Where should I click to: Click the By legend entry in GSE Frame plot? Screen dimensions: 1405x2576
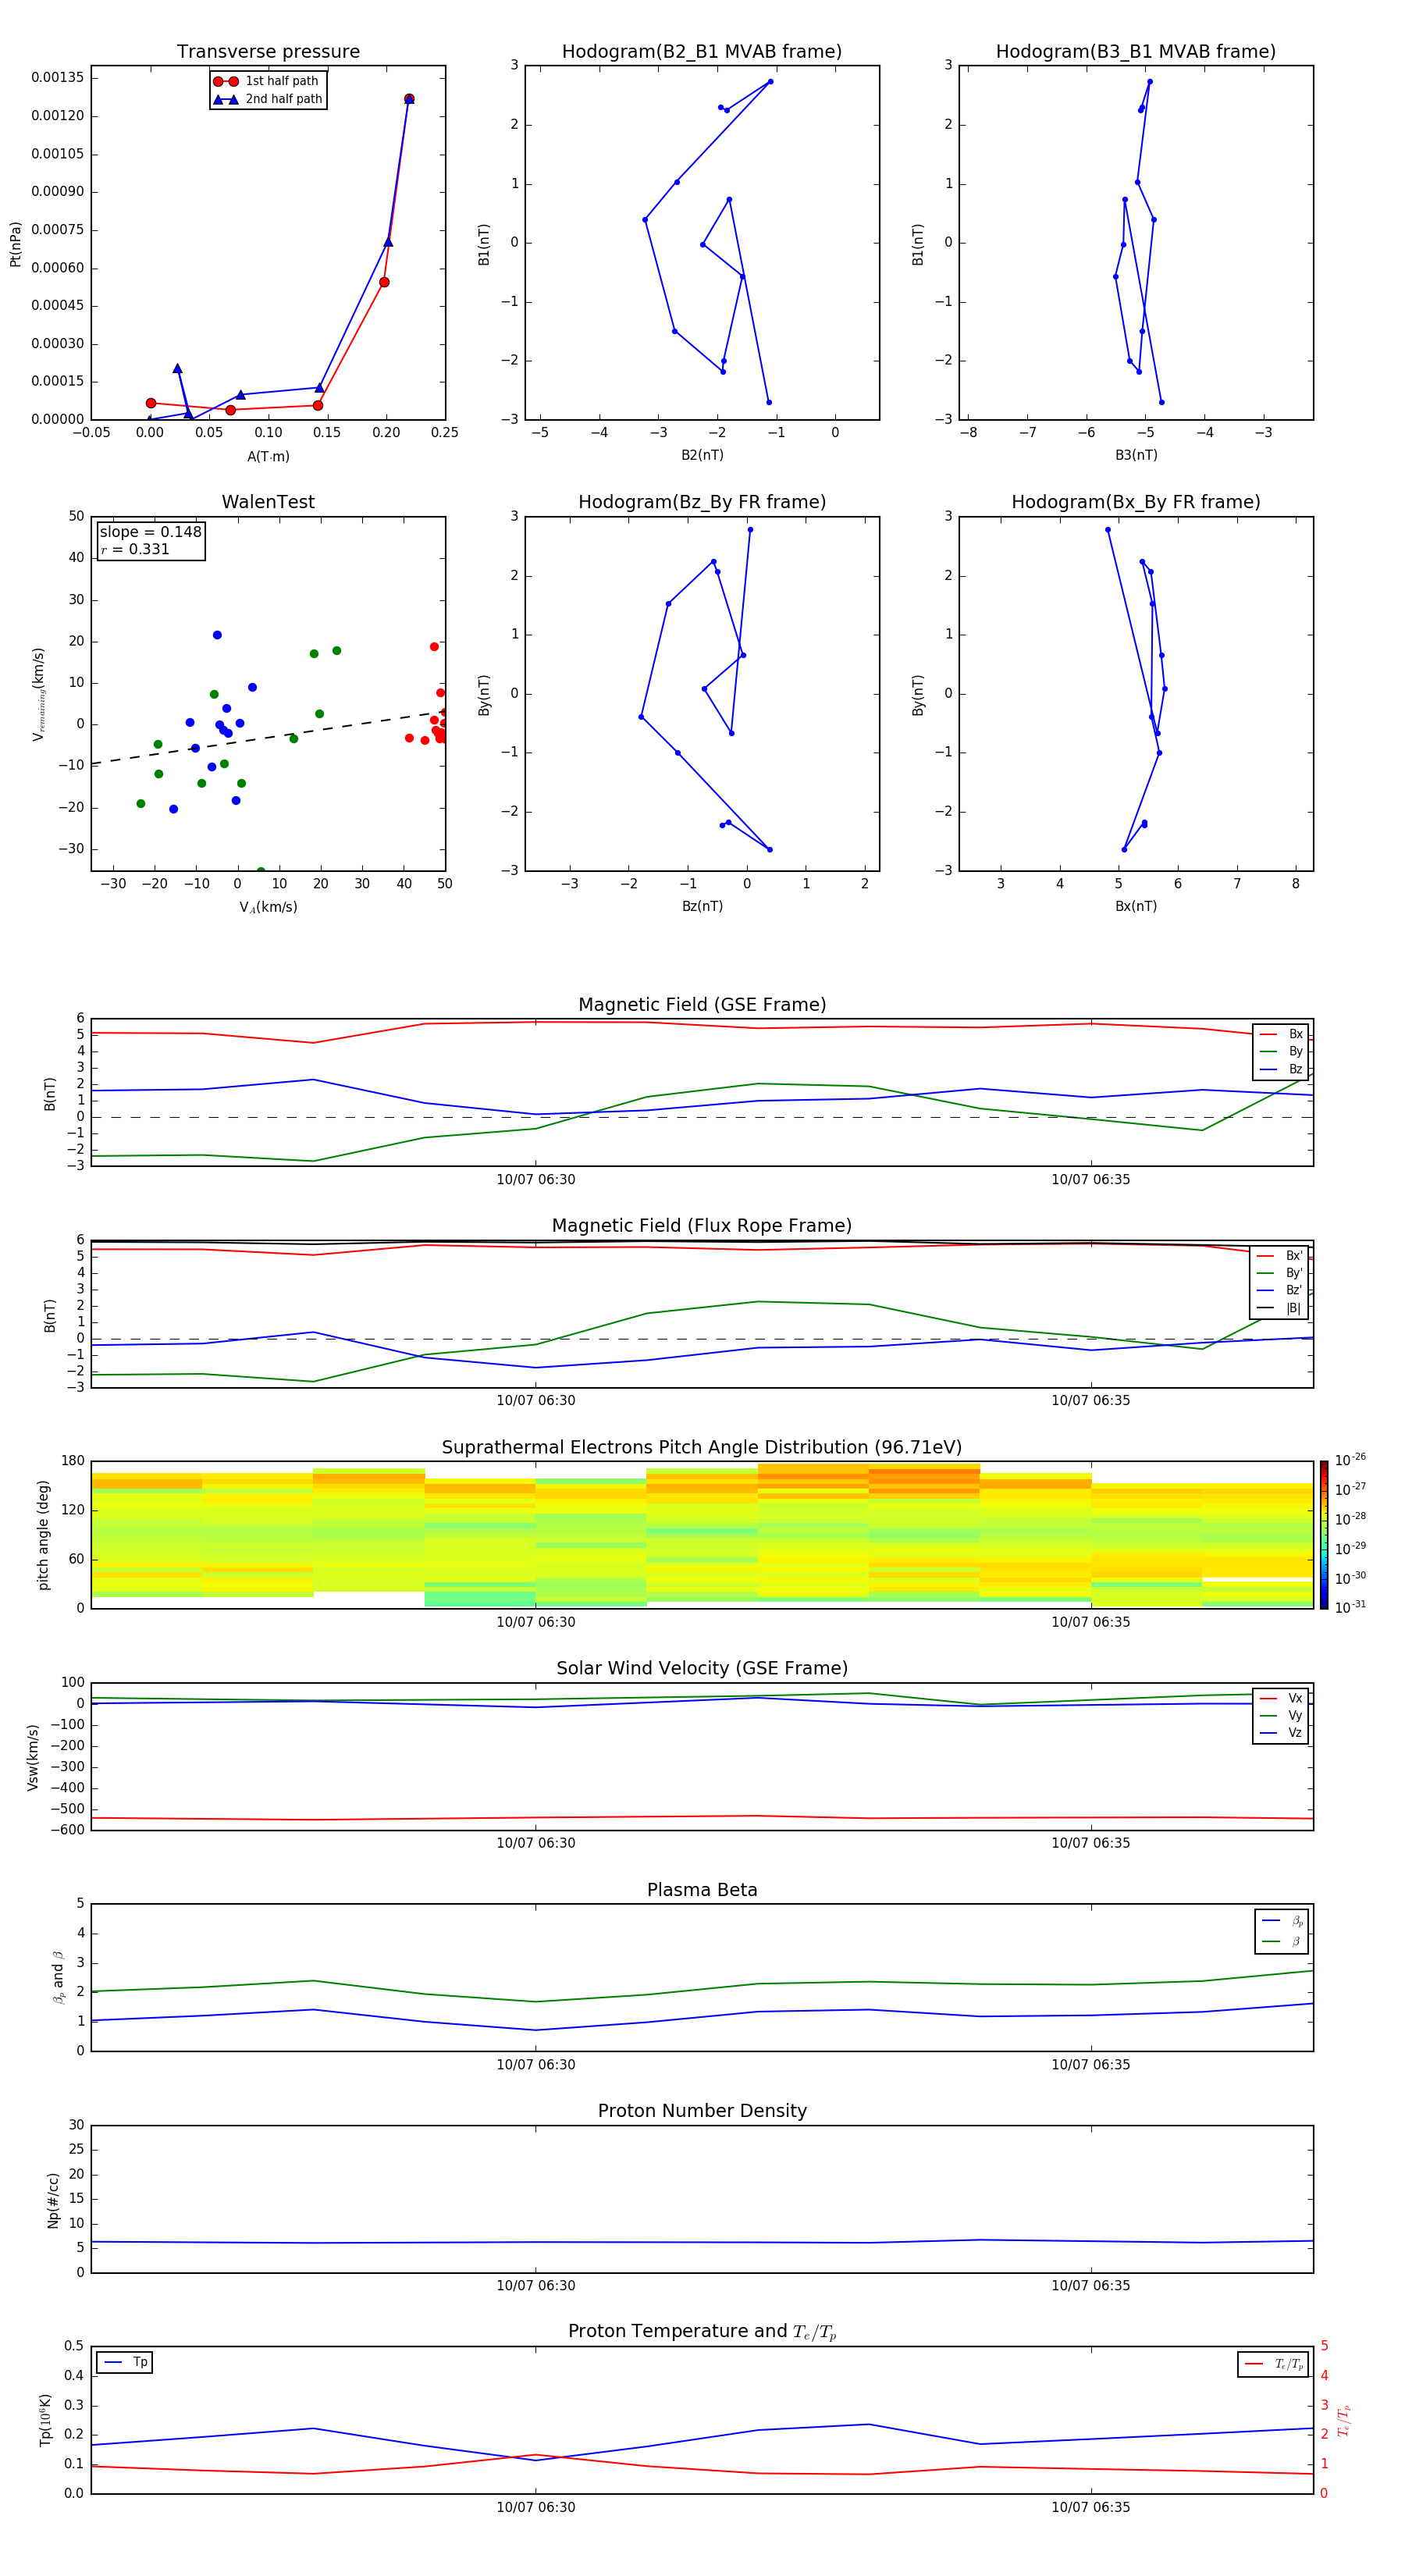(x=1281, y=1051)
